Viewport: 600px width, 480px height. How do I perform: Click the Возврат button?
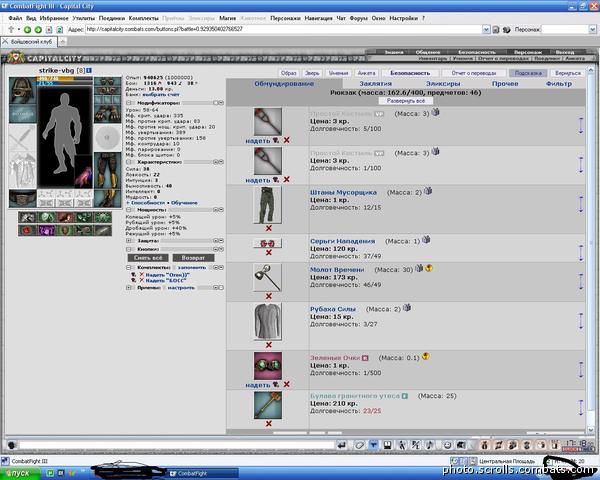(x=193, y=258)
